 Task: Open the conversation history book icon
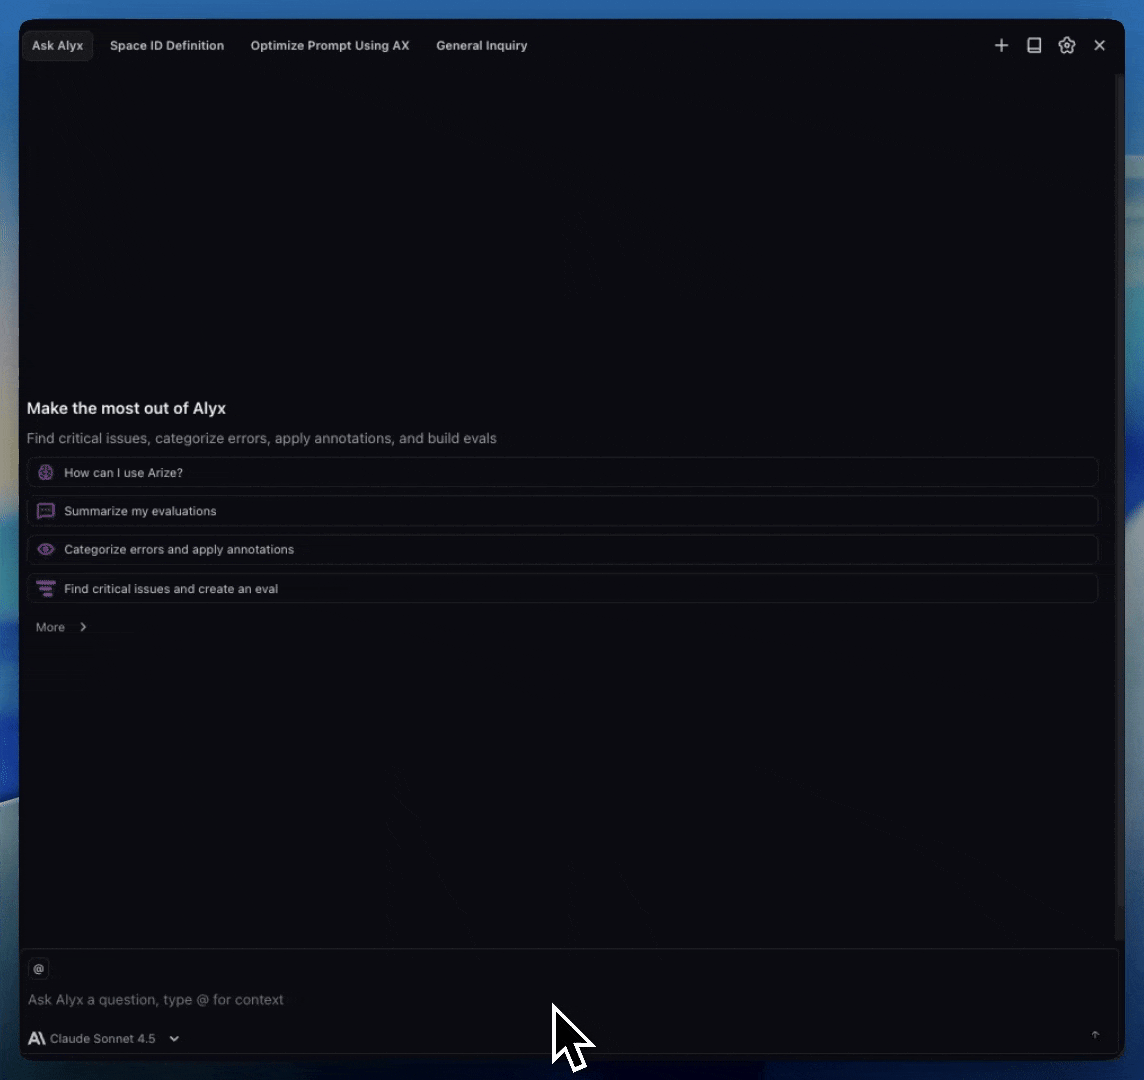(x=1034, y=45)
